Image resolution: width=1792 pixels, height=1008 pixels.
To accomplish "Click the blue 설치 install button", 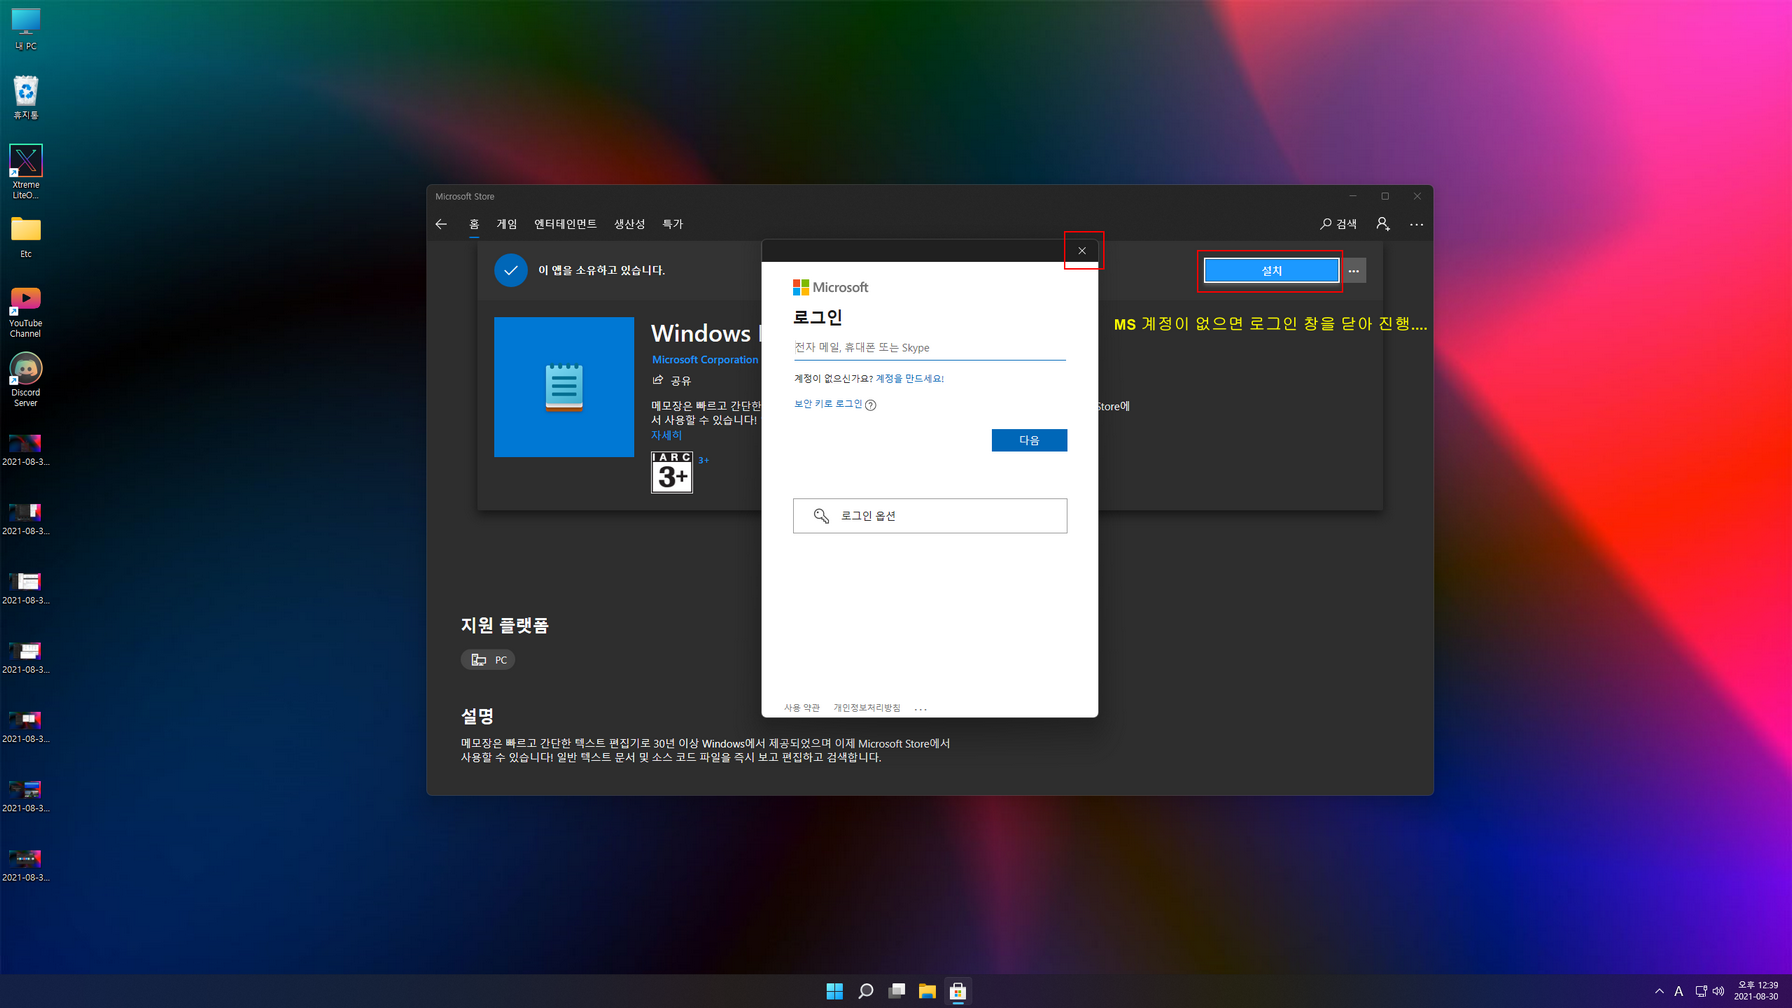I will click(x=1271, y=271).
